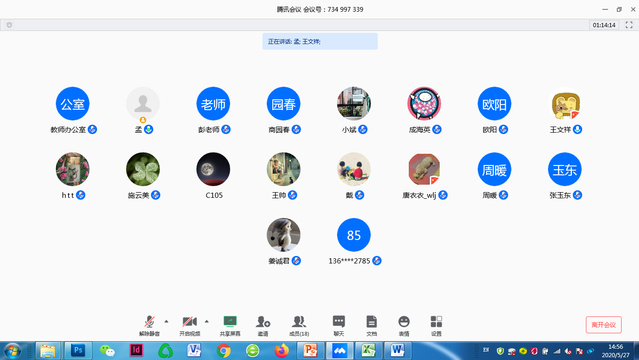Viewport: 639px width, 360px height.
Task: Open the Windows Start menu
Action: [x=12, y=351]
